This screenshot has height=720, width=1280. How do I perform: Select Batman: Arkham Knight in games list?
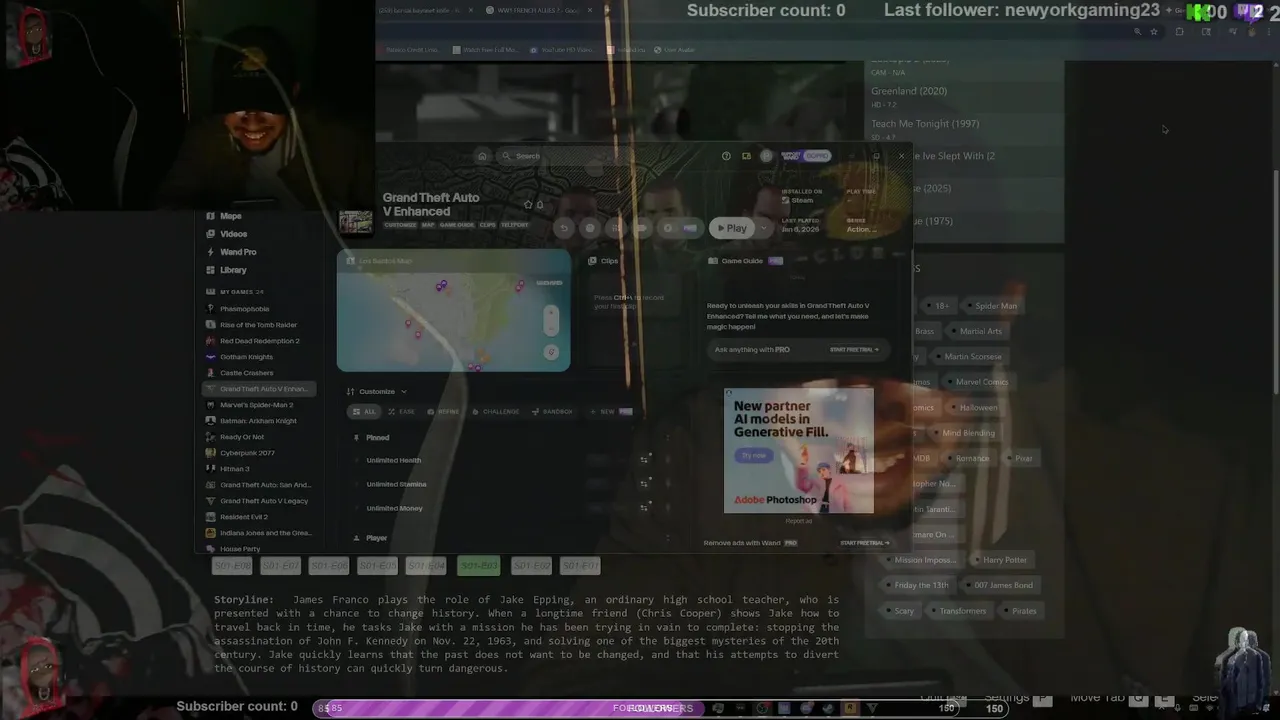point(258,421)
